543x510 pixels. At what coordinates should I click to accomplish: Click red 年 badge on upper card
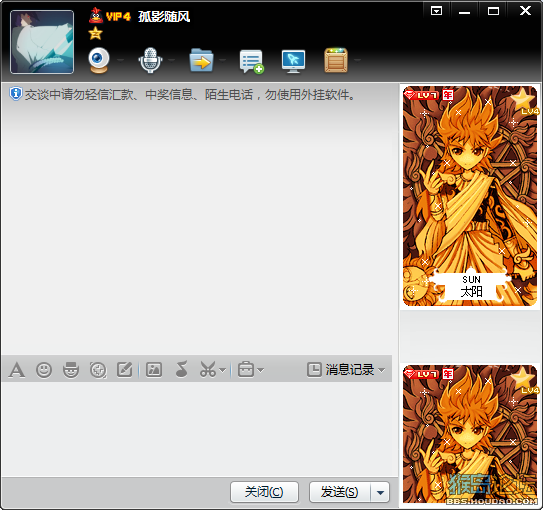[448, 95]
